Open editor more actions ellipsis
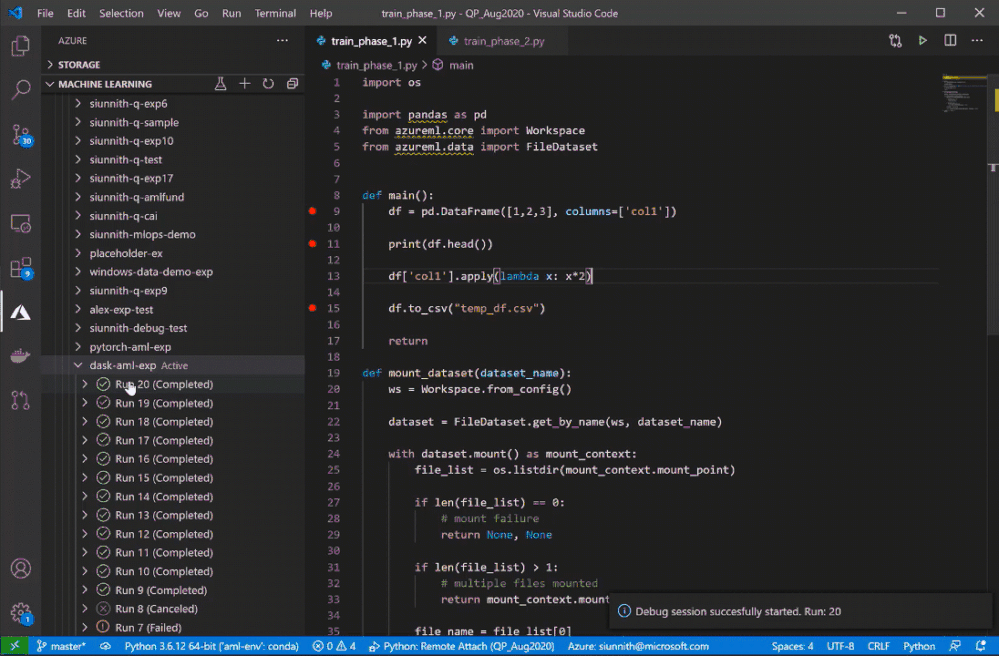Image resolution: width=999 pixels, height=656 pixels. click(x=977, y=41)
